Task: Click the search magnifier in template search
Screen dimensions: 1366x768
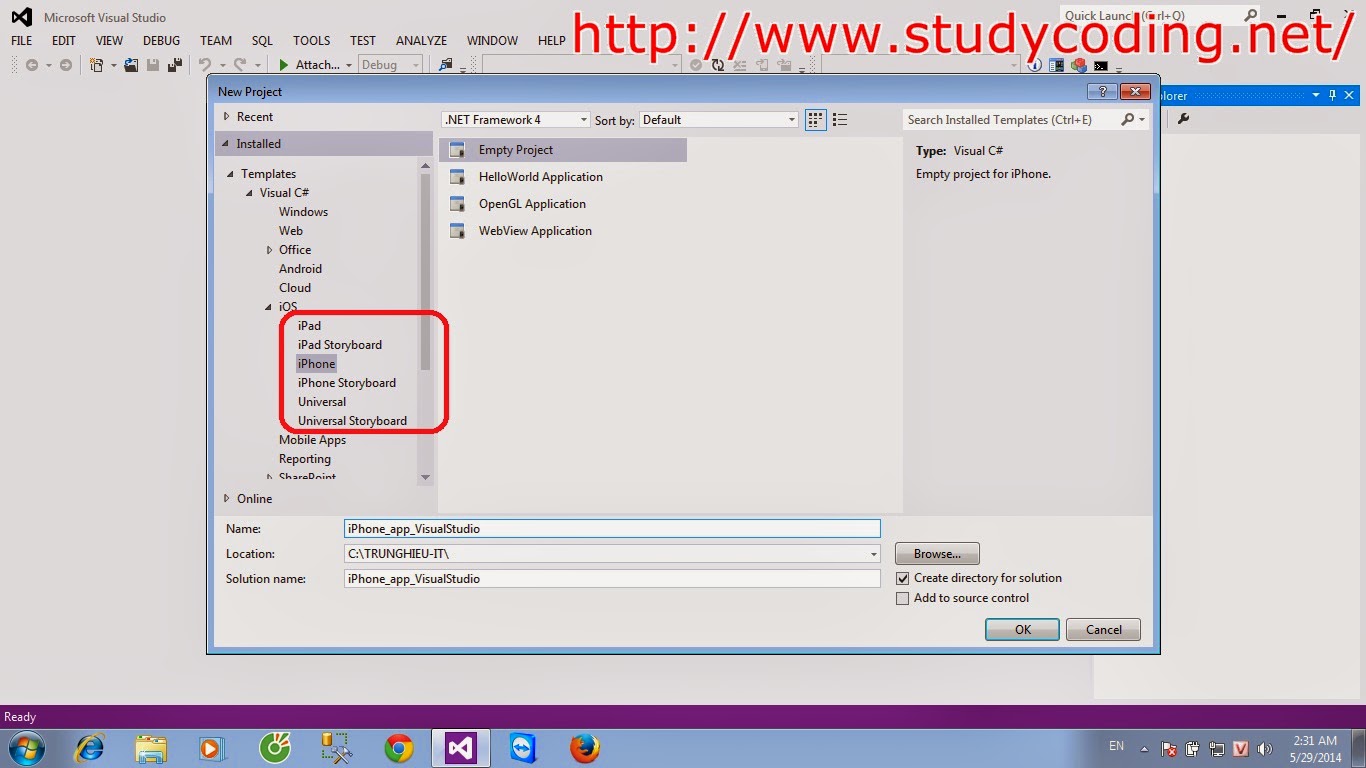Action: point(1128,119)
